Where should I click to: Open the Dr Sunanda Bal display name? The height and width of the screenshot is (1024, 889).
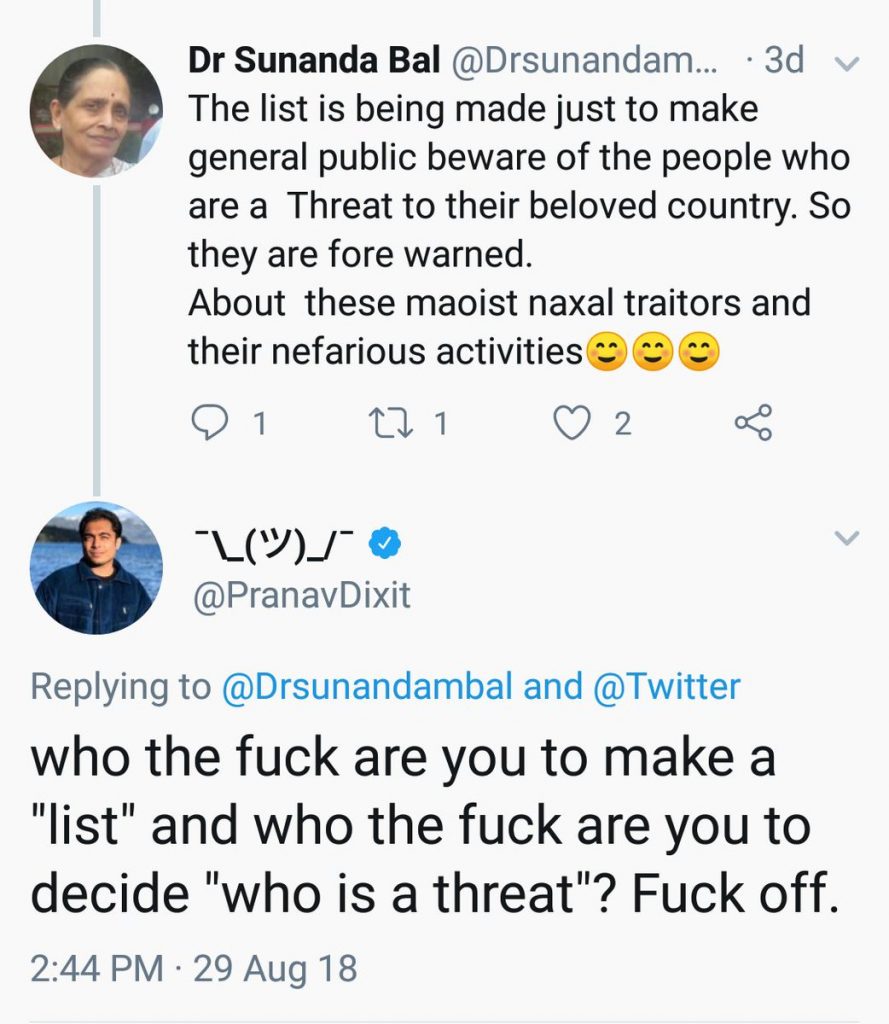[x=315, y=61]
